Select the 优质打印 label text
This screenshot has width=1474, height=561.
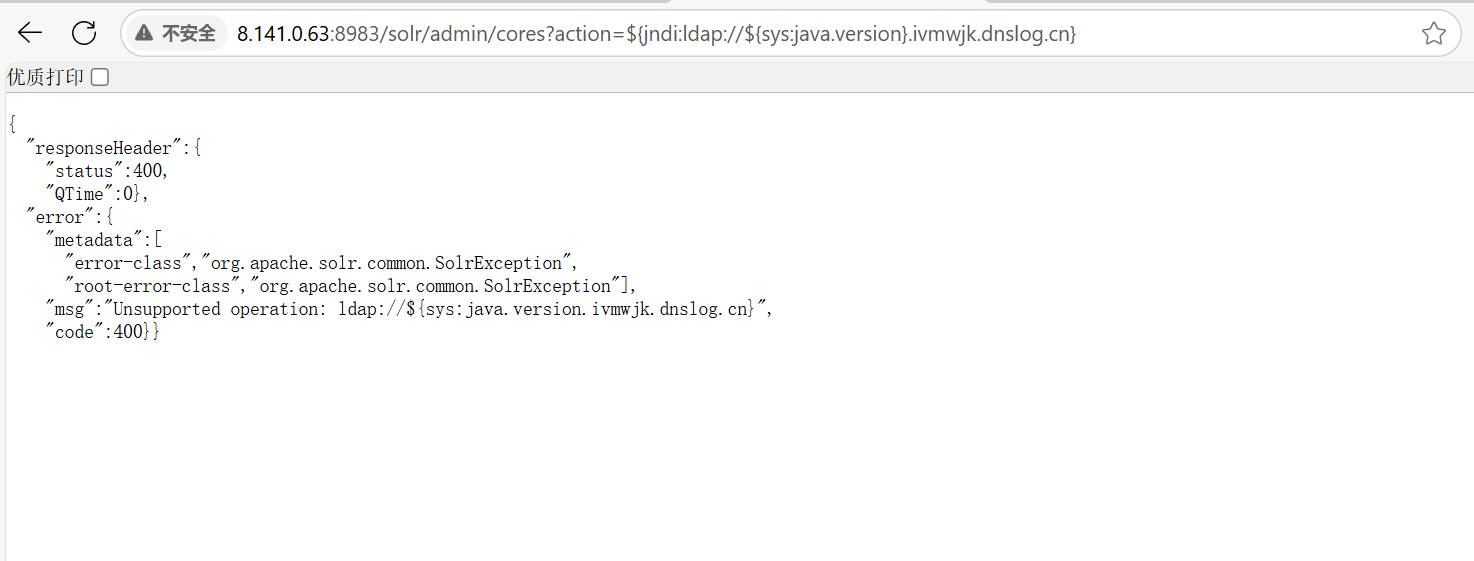(46, 77)
